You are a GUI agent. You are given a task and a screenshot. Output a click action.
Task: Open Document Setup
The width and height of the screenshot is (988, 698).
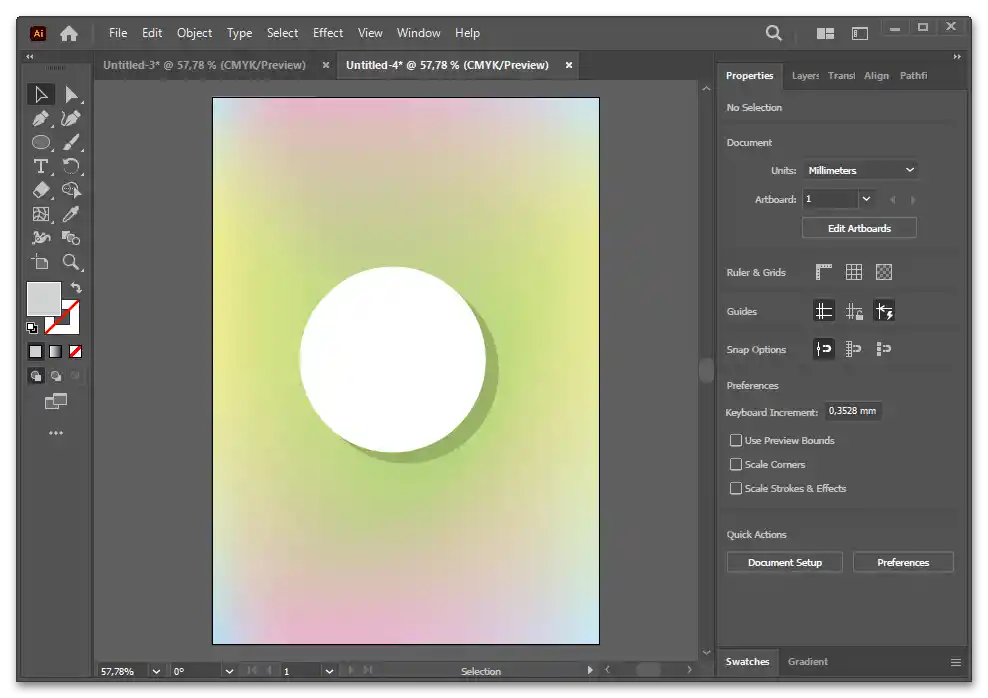[784, 562]
